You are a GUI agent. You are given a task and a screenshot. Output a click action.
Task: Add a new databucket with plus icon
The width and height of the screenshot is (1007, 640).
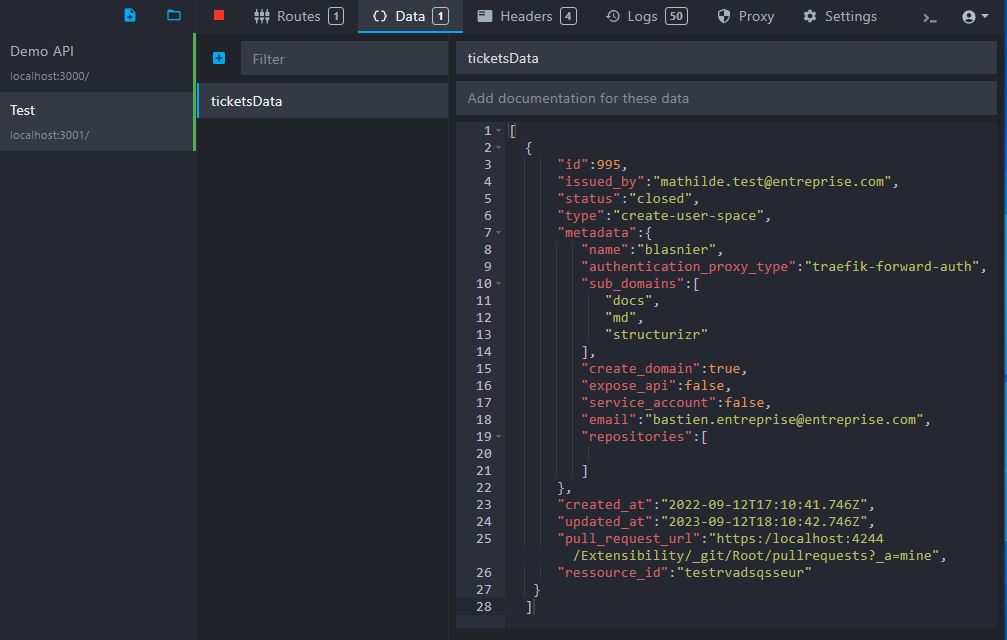(x=219, y=58)
